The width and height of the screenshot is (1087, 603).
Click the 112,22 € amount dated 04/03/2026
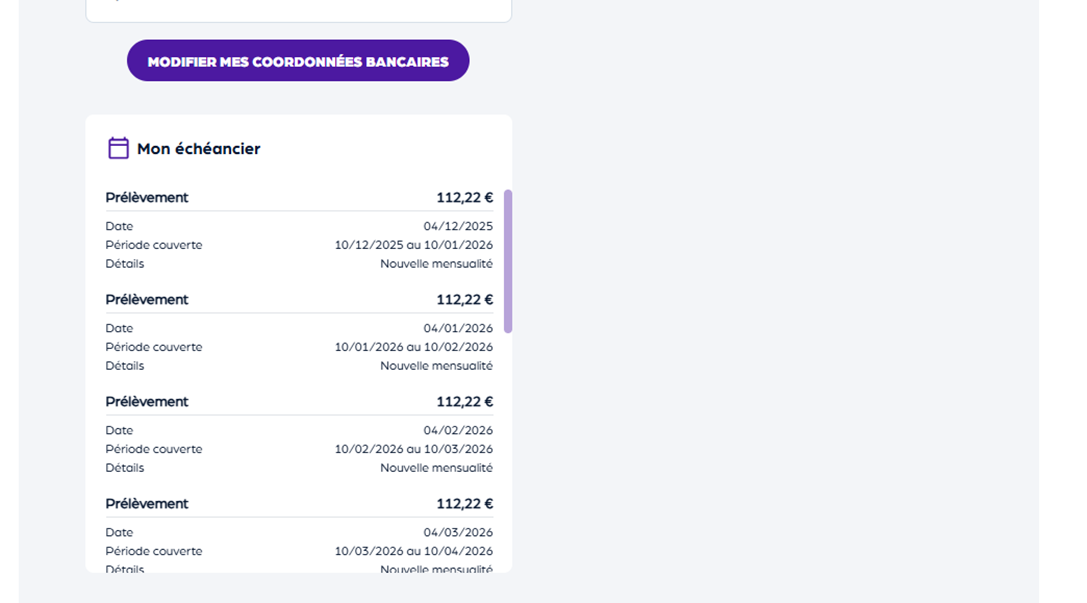pos(464,504)
